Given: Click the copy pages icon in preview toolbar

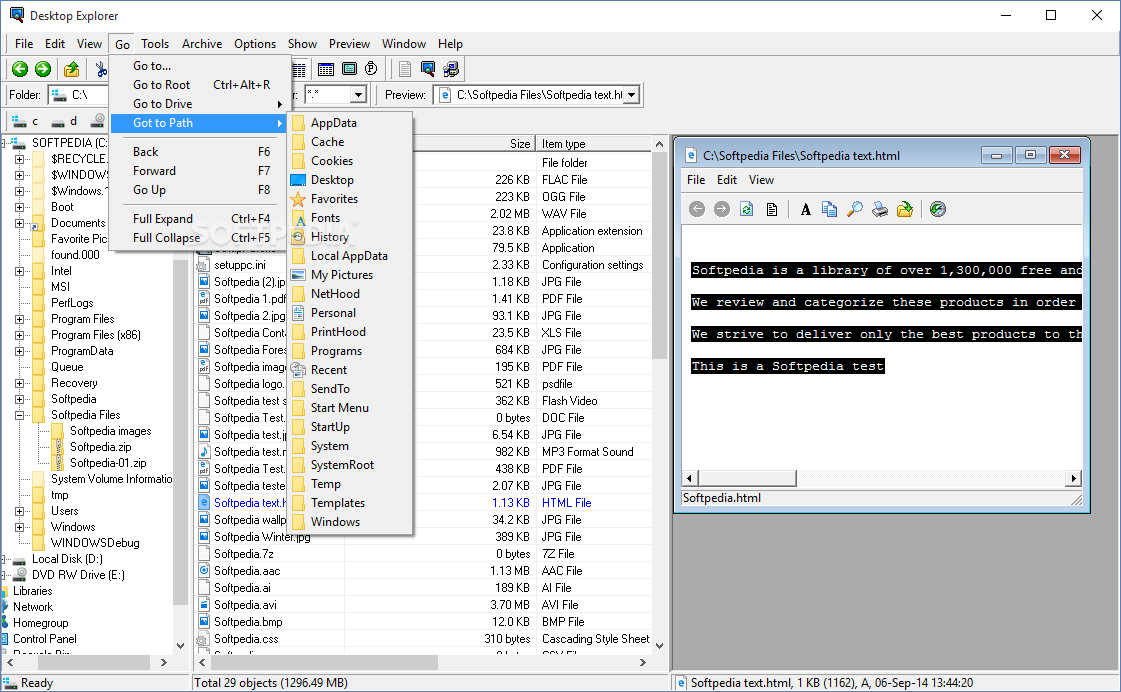Looking at the screenshot, I should [829, 209].
